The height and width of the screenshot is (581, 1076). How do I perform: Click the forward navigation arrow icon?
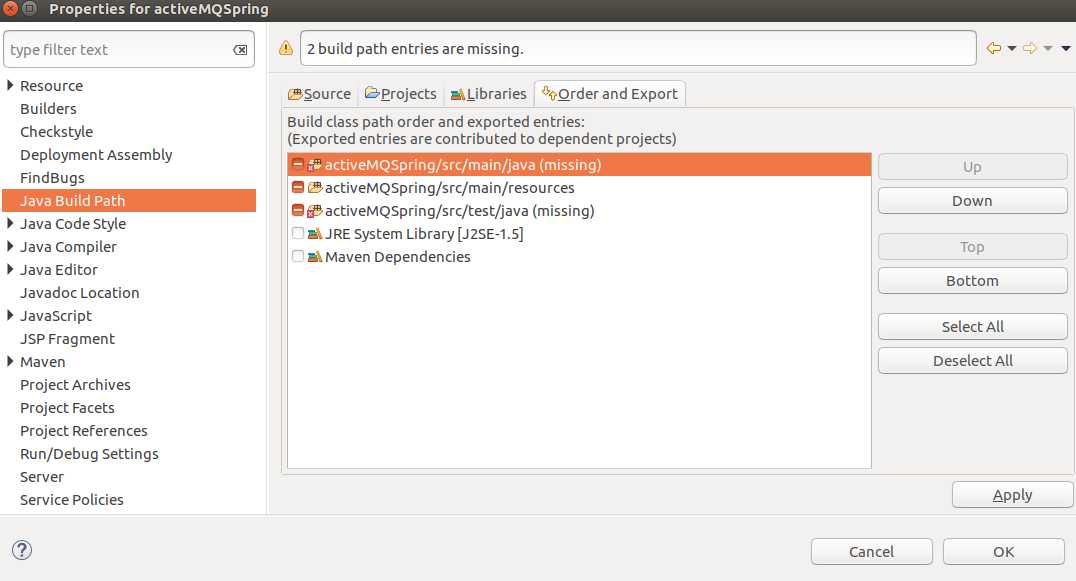click(x=1029, y=48)
